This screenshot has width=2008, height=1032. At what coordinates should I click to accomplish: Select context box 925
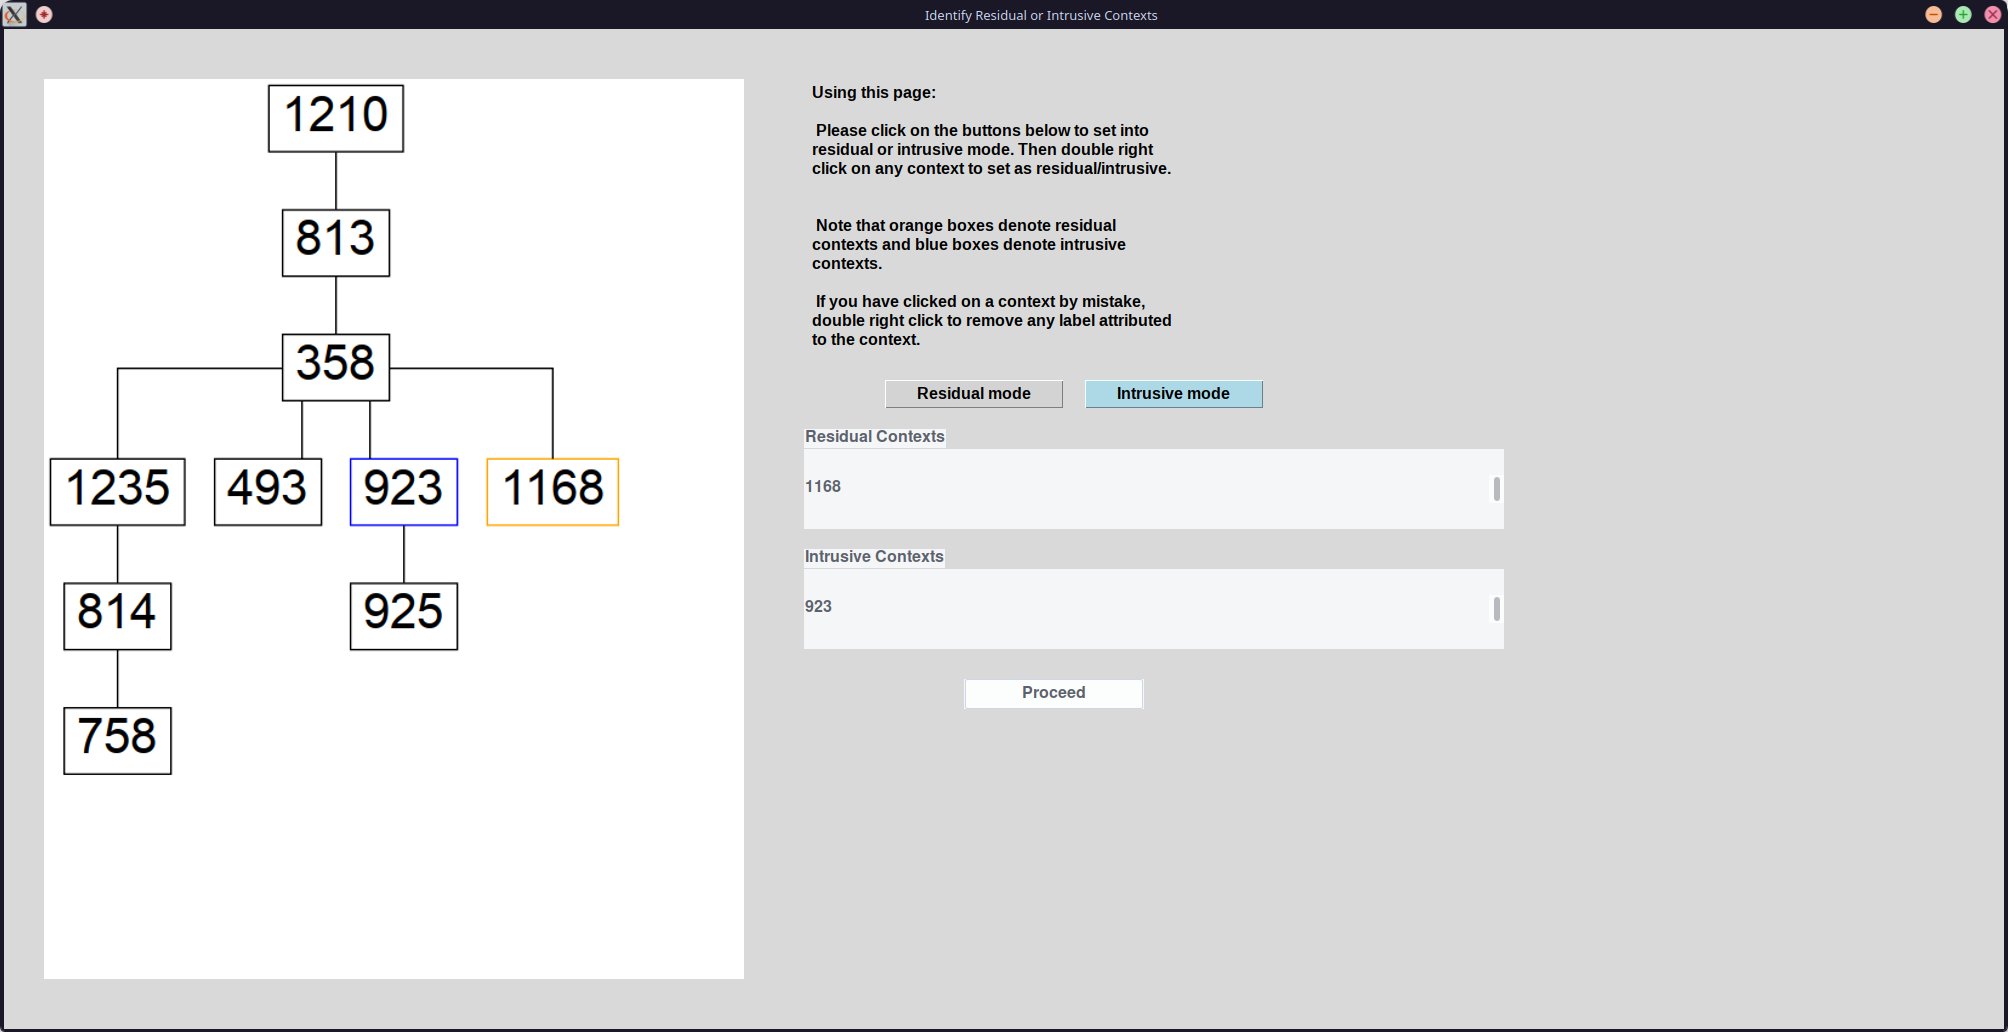(404, 616)
